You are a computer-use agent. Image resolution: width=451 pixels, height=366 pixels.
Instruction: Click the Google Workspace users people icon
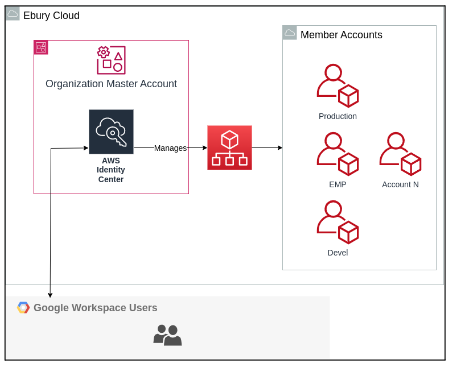coord(167,335)
